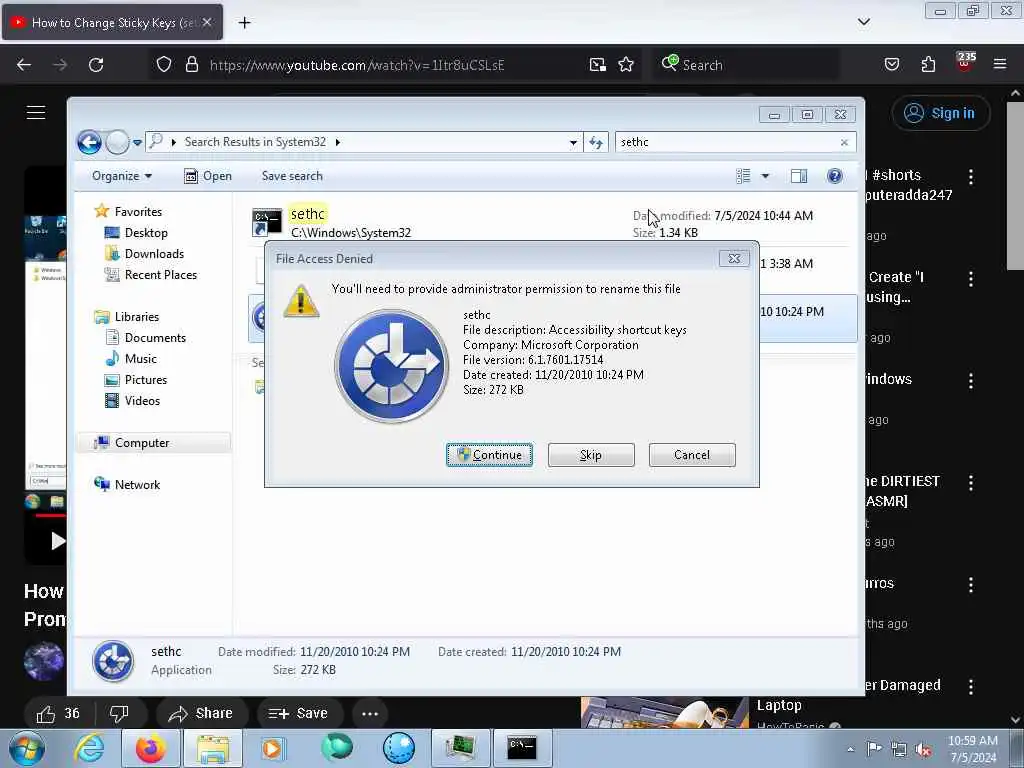Open options for the DIRTIEST ASMR video
This screenshot has height=768, width=1024.
point(971,483)
